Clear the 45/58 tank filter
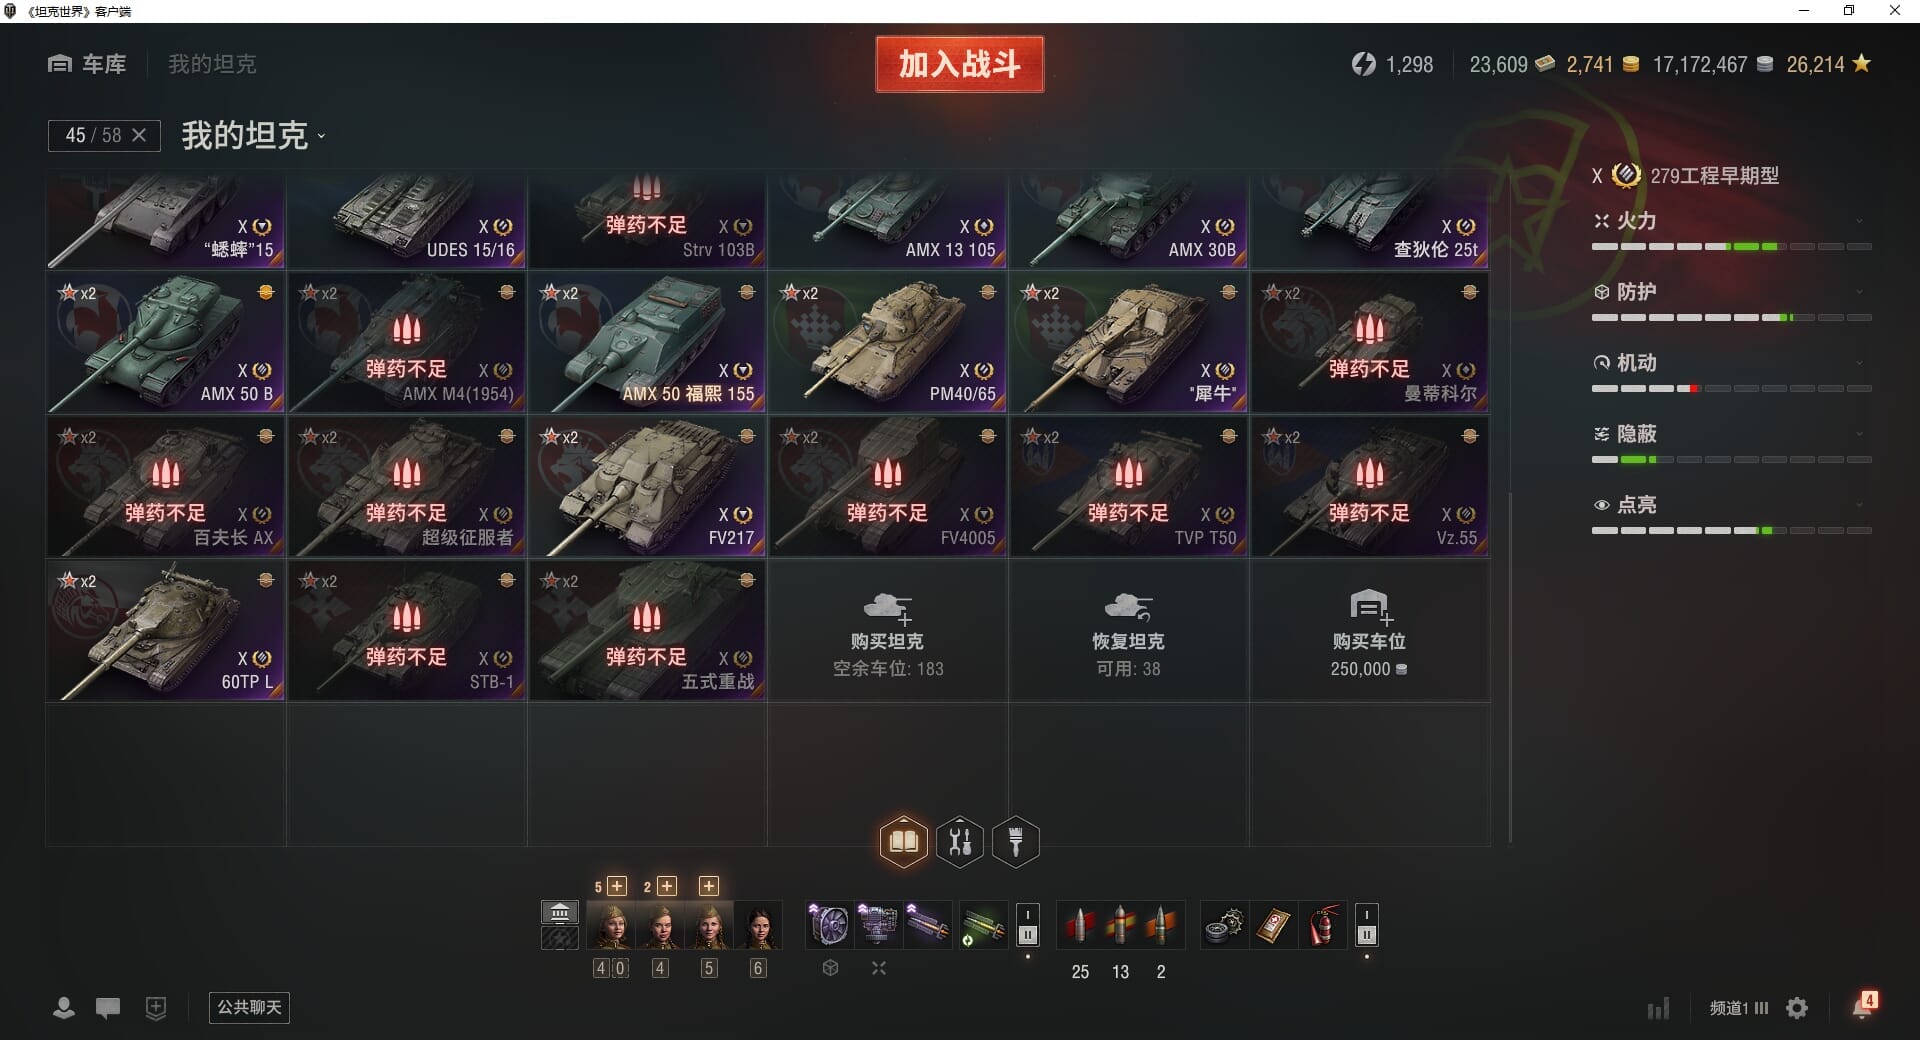1920x1040 pixels. (139, 135)
